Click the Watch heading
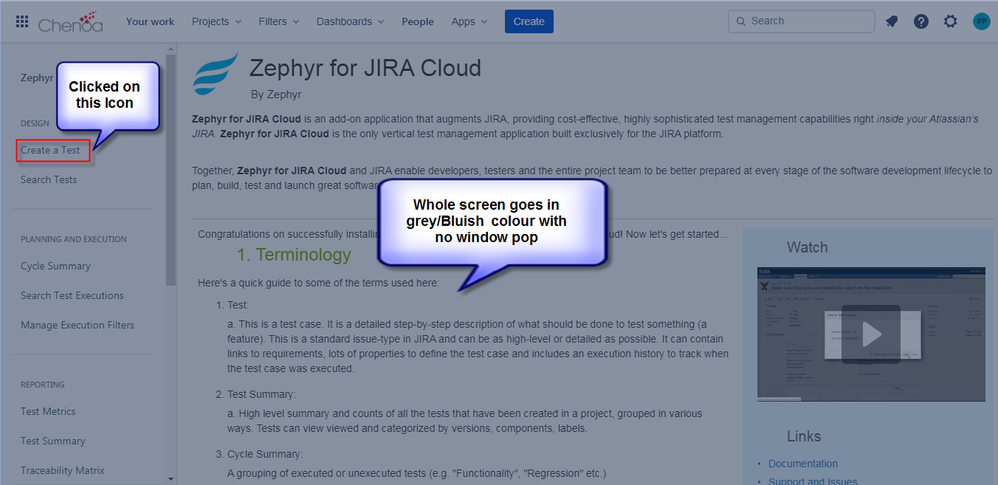The image size is (998, 485). click(x=807, y=247)
